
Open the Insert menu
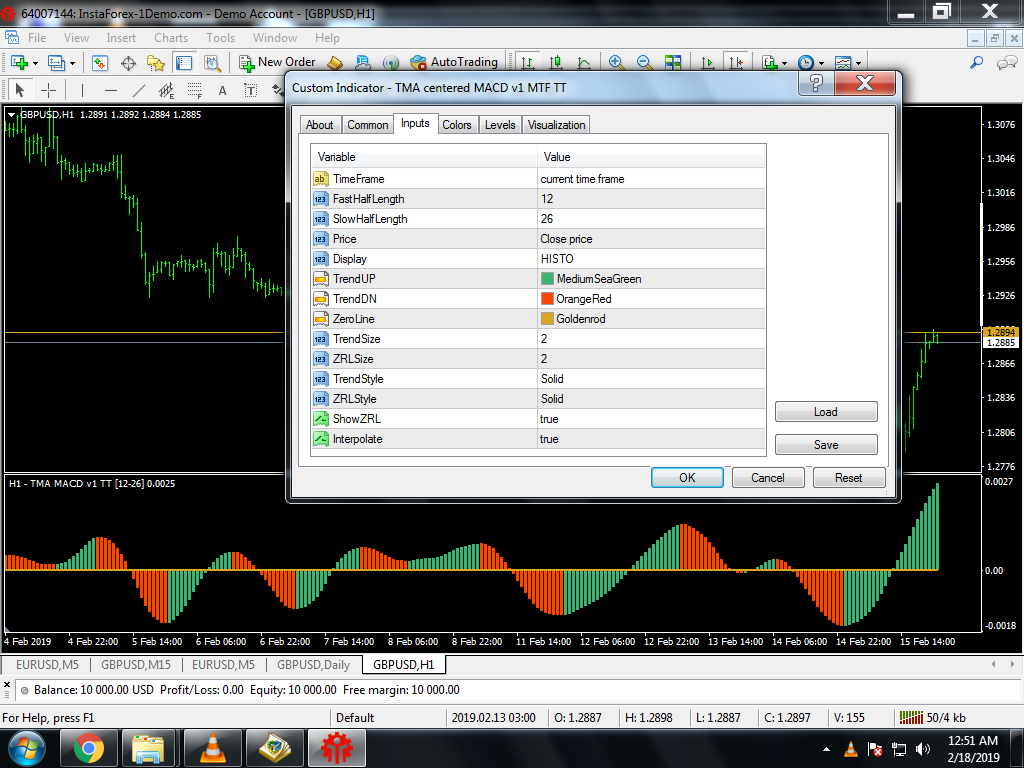coord(121,38)
